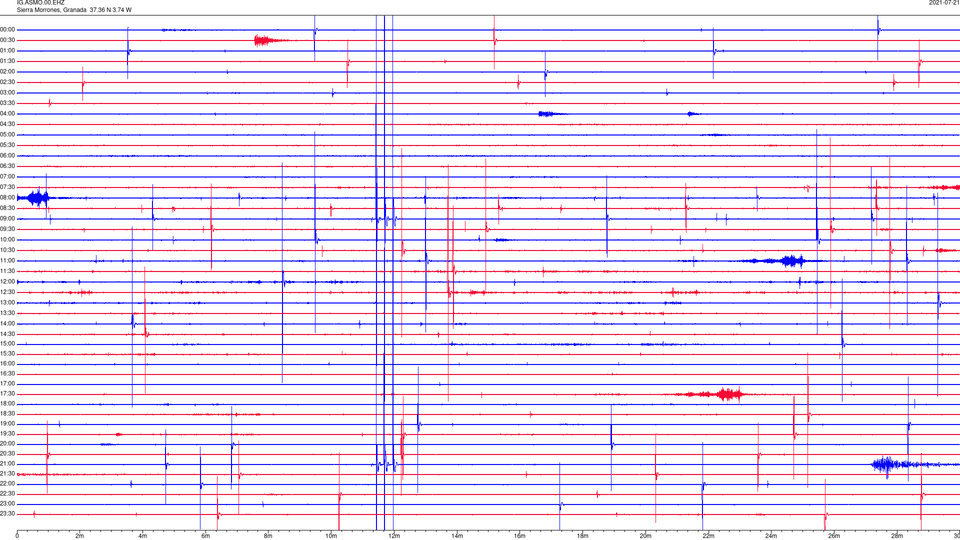Select the 11:30 trace time label
The image size is (960, 540).
[8, 271]
